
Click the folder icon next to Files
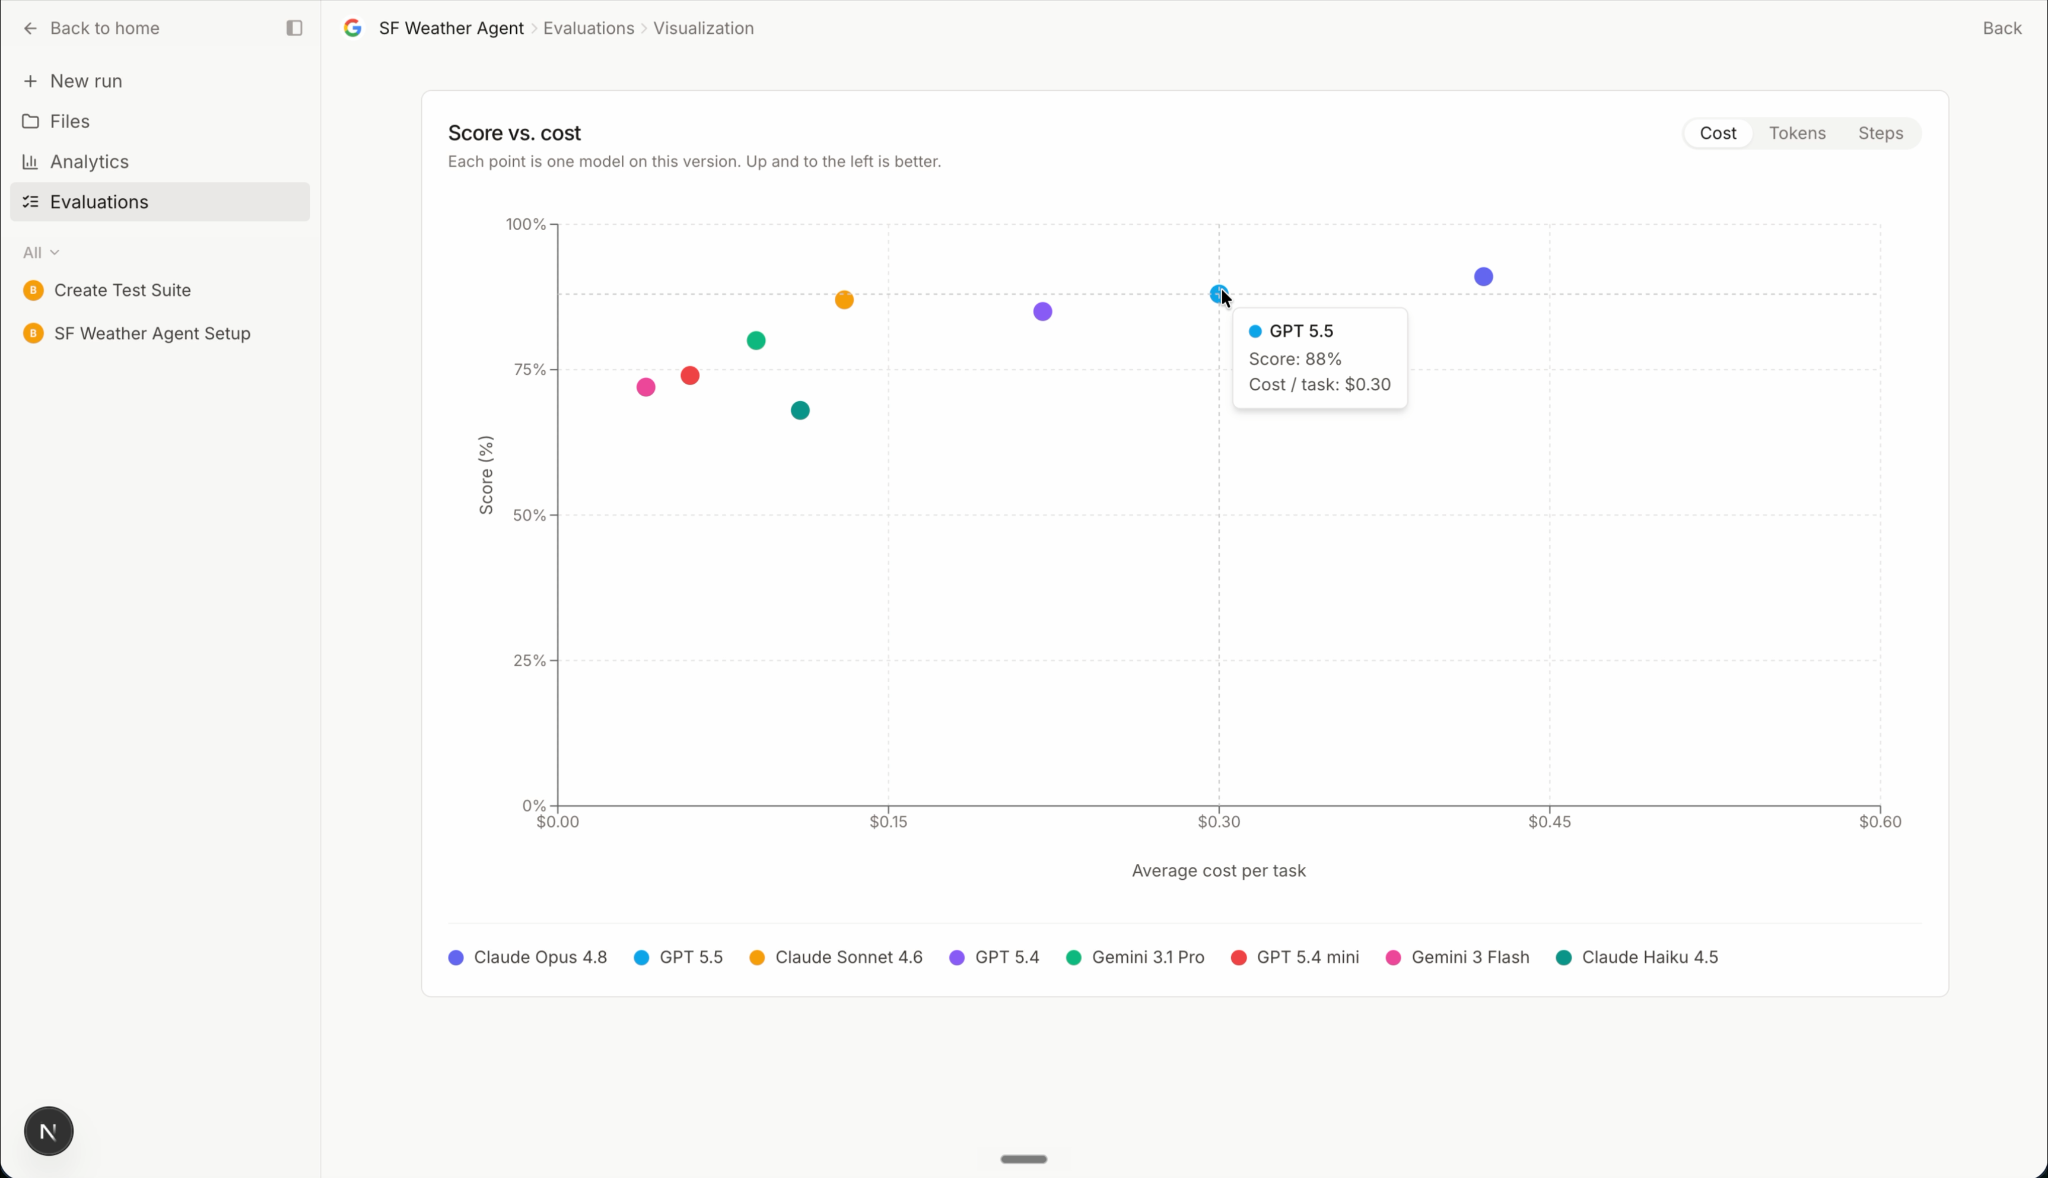click(x=30, y=121)
